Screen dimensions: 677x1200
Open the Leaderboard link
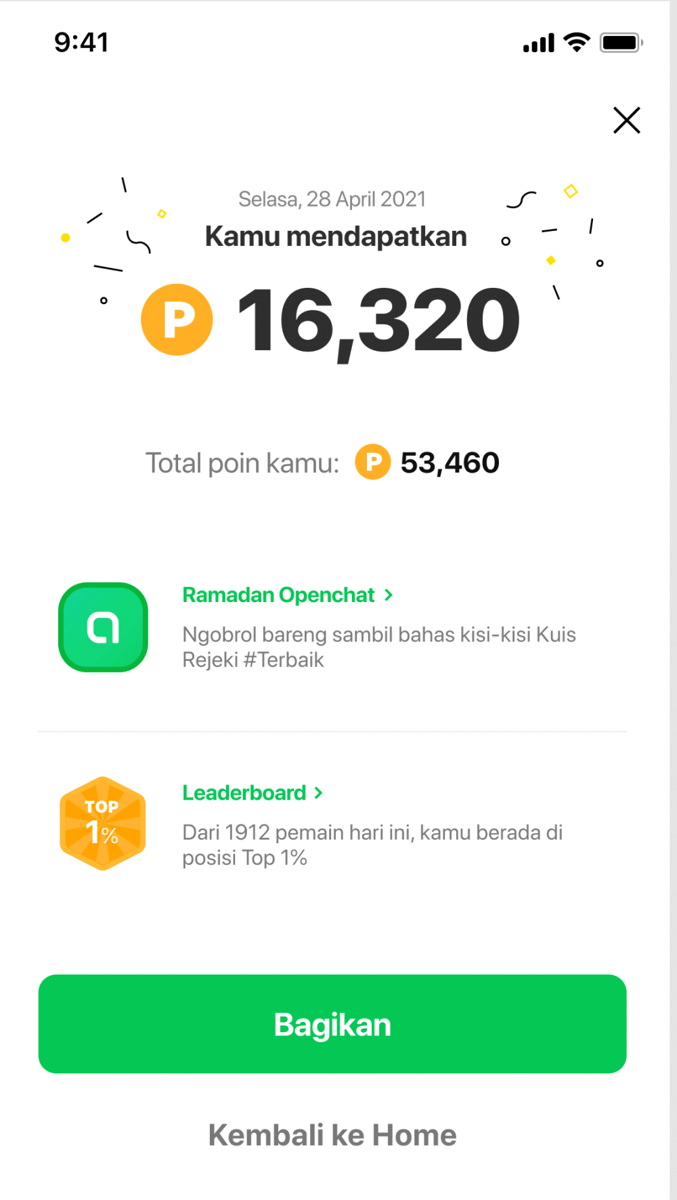[x=243, y=792]
